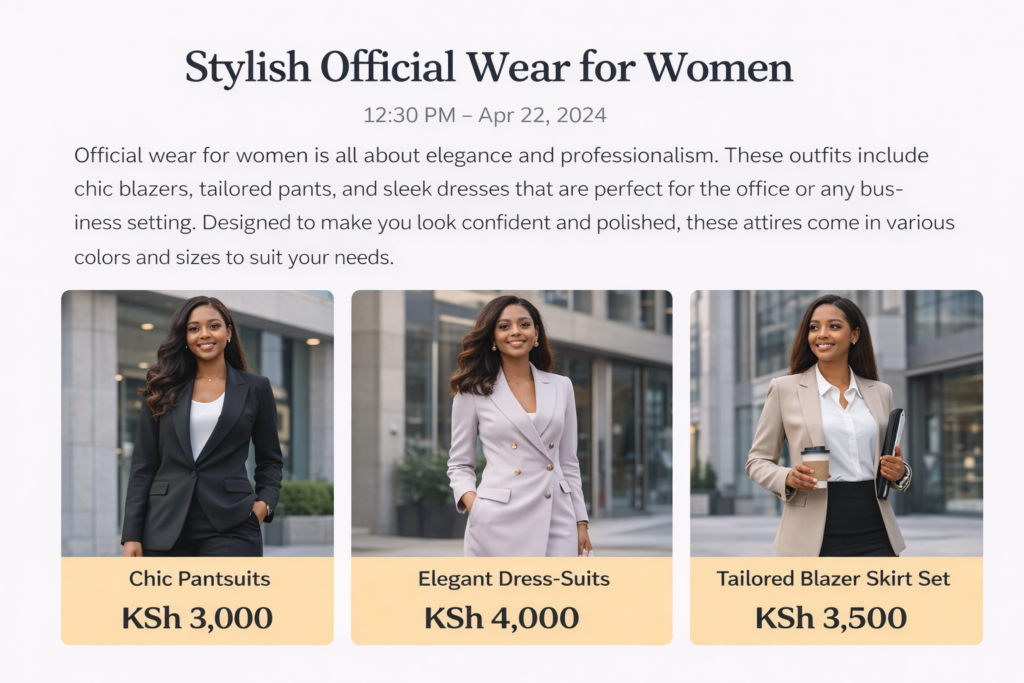This screenshot has height=683, width=1024.
Task: Click the word "professionalism" in the description
Action: 637,156
